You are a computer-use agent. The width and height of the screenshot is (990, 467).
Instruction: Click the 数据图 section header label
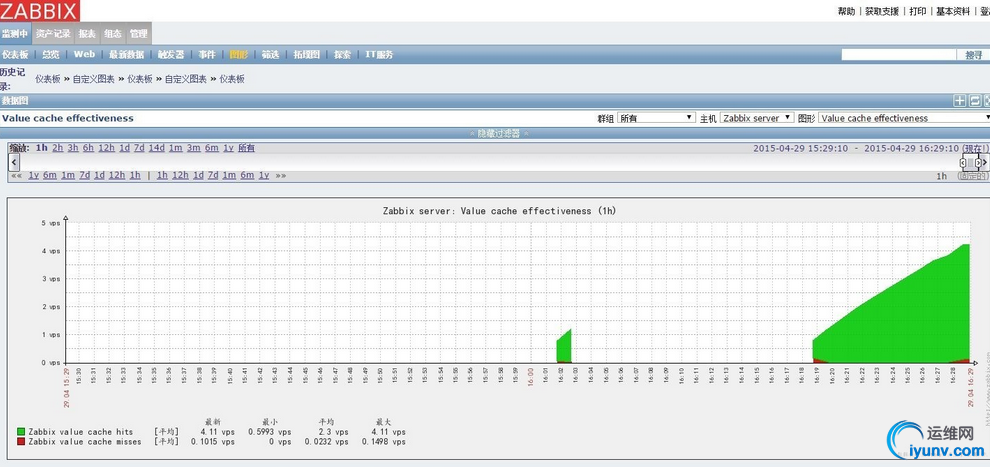14,101
